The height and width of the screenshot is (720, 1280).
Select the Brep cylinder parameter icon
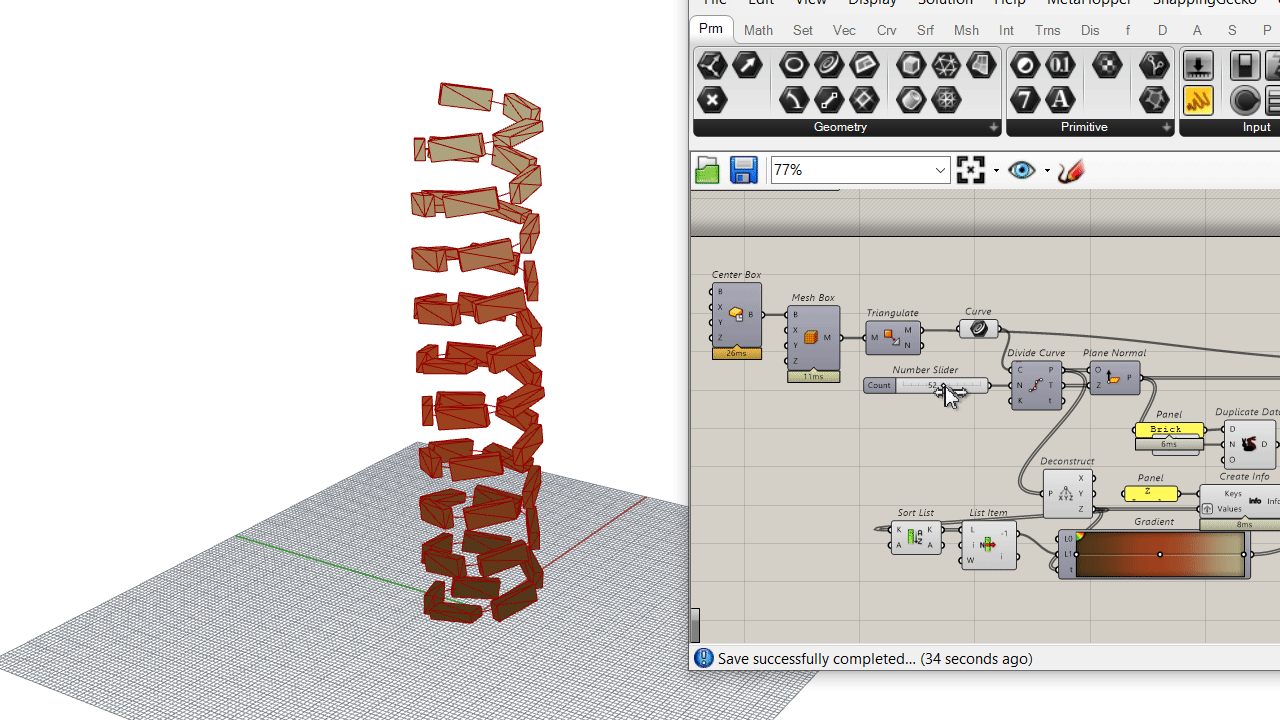pos(911,100)
